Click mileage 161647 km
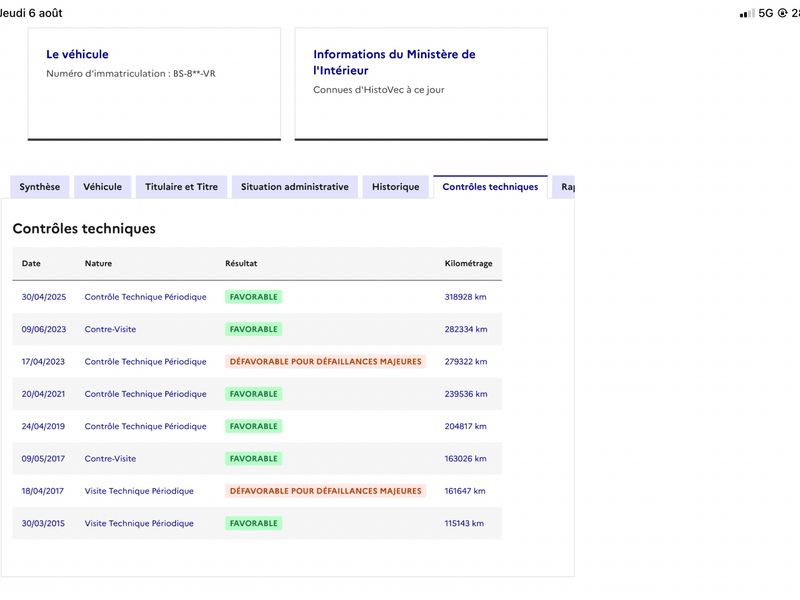800x600 pixels. (465, 491)
